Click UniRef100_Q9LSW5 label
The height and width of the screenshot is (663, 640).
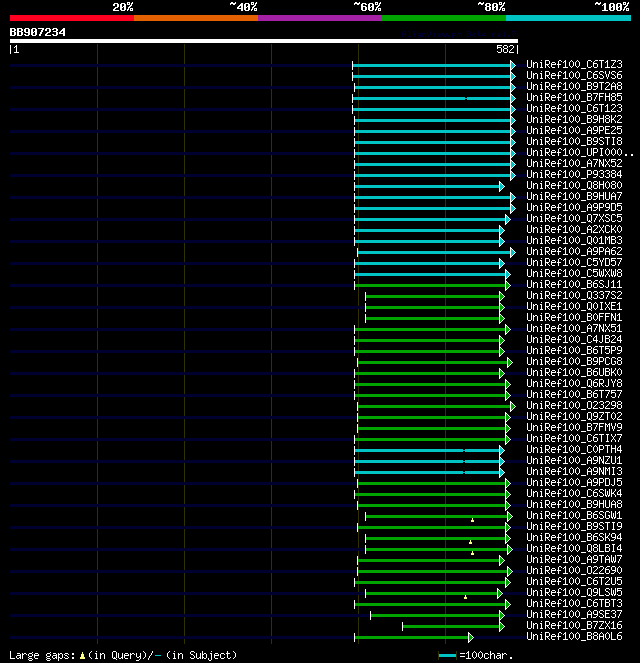click(x=574, y=592)
